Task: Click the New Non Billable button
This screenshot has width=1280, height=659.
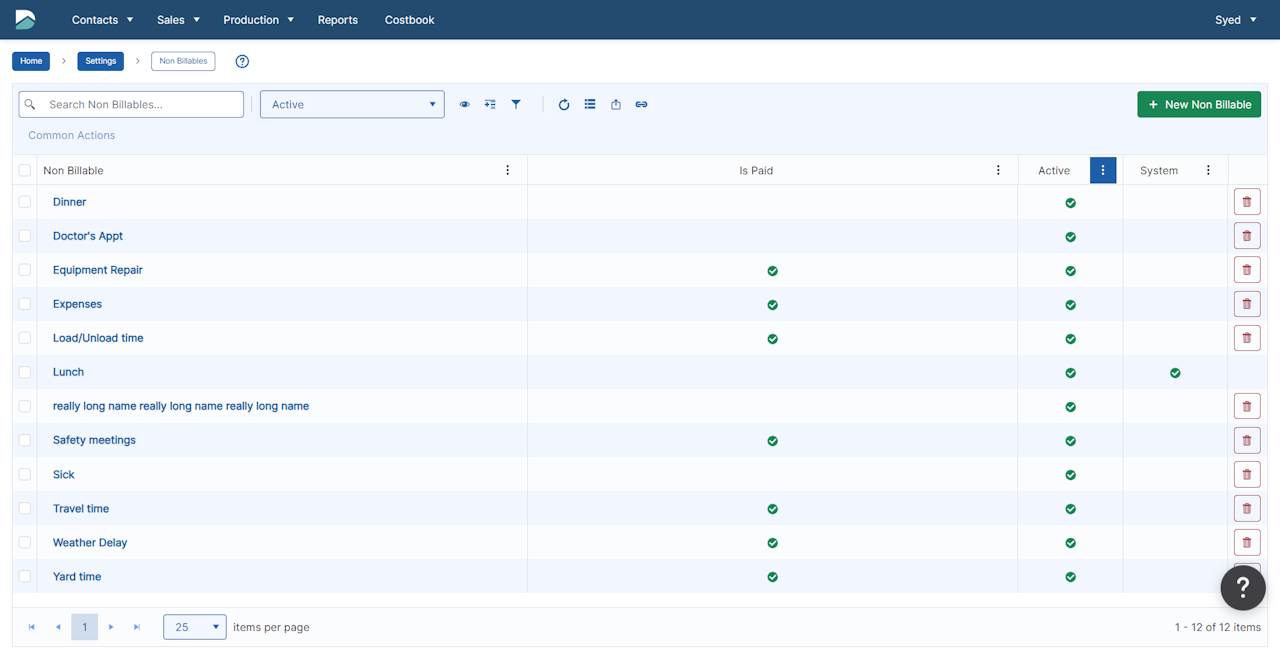Action: 1198,104
